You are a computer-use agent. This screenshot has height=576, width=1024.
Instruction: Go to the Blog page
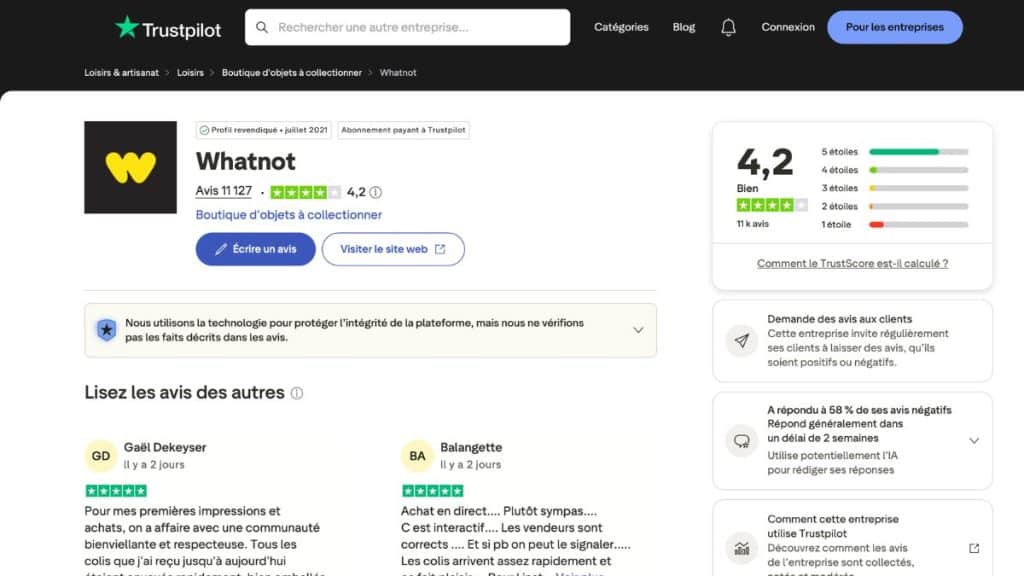click(x=684, y=27)
